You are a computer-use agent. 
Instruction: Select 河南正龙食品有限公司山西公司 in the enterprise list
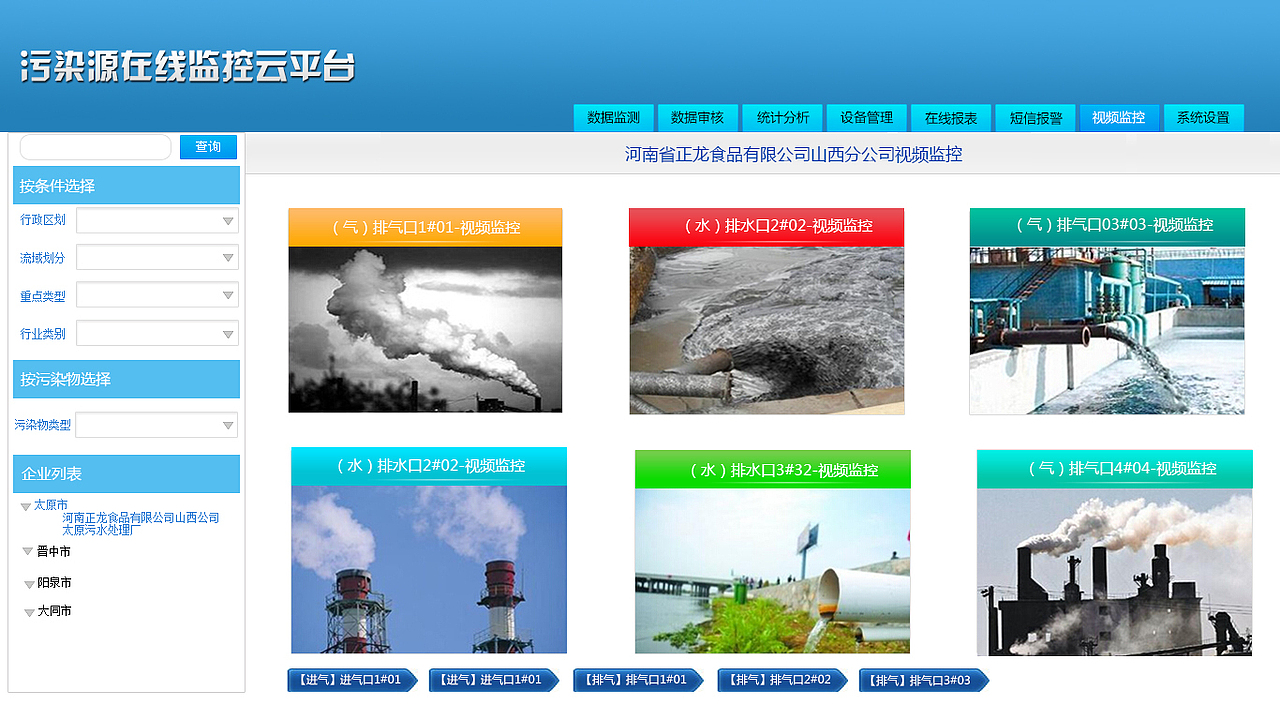coord(141,518)
